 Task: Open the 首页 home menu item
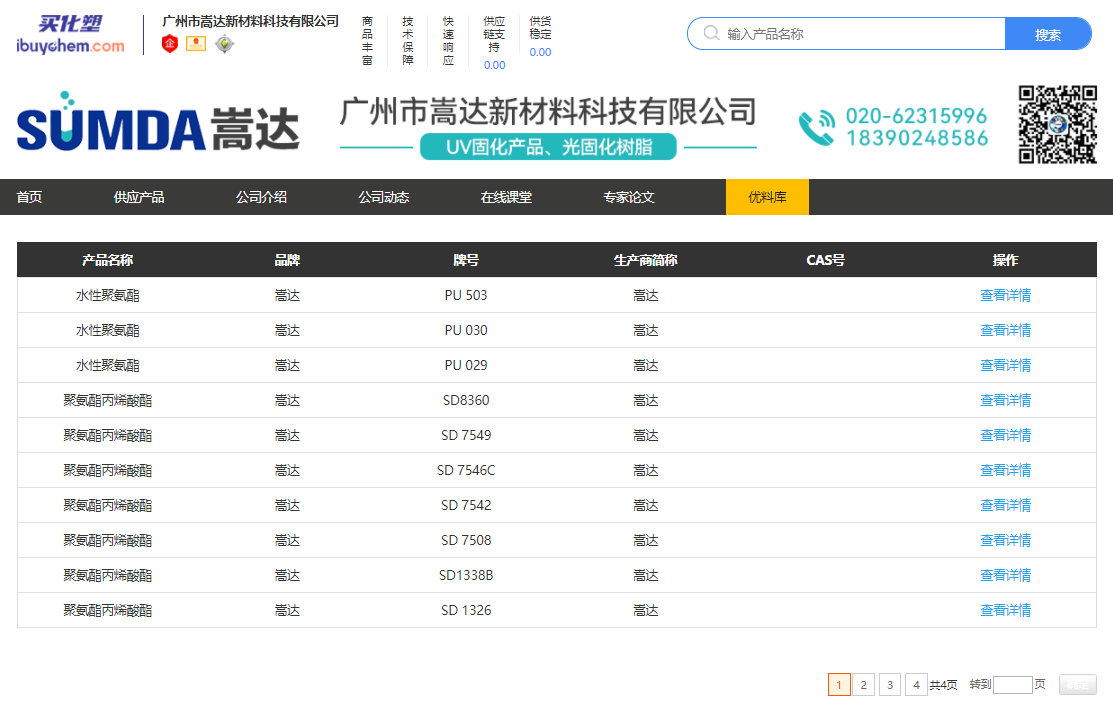tap(29, 197)
